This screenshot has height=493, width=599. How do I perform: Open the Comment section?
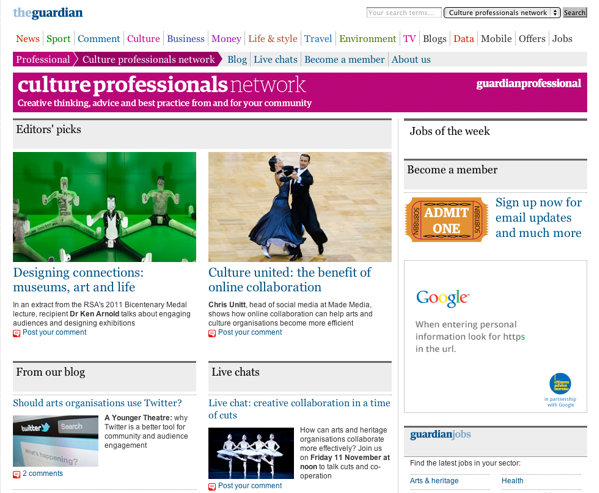[x=99, y=39]
